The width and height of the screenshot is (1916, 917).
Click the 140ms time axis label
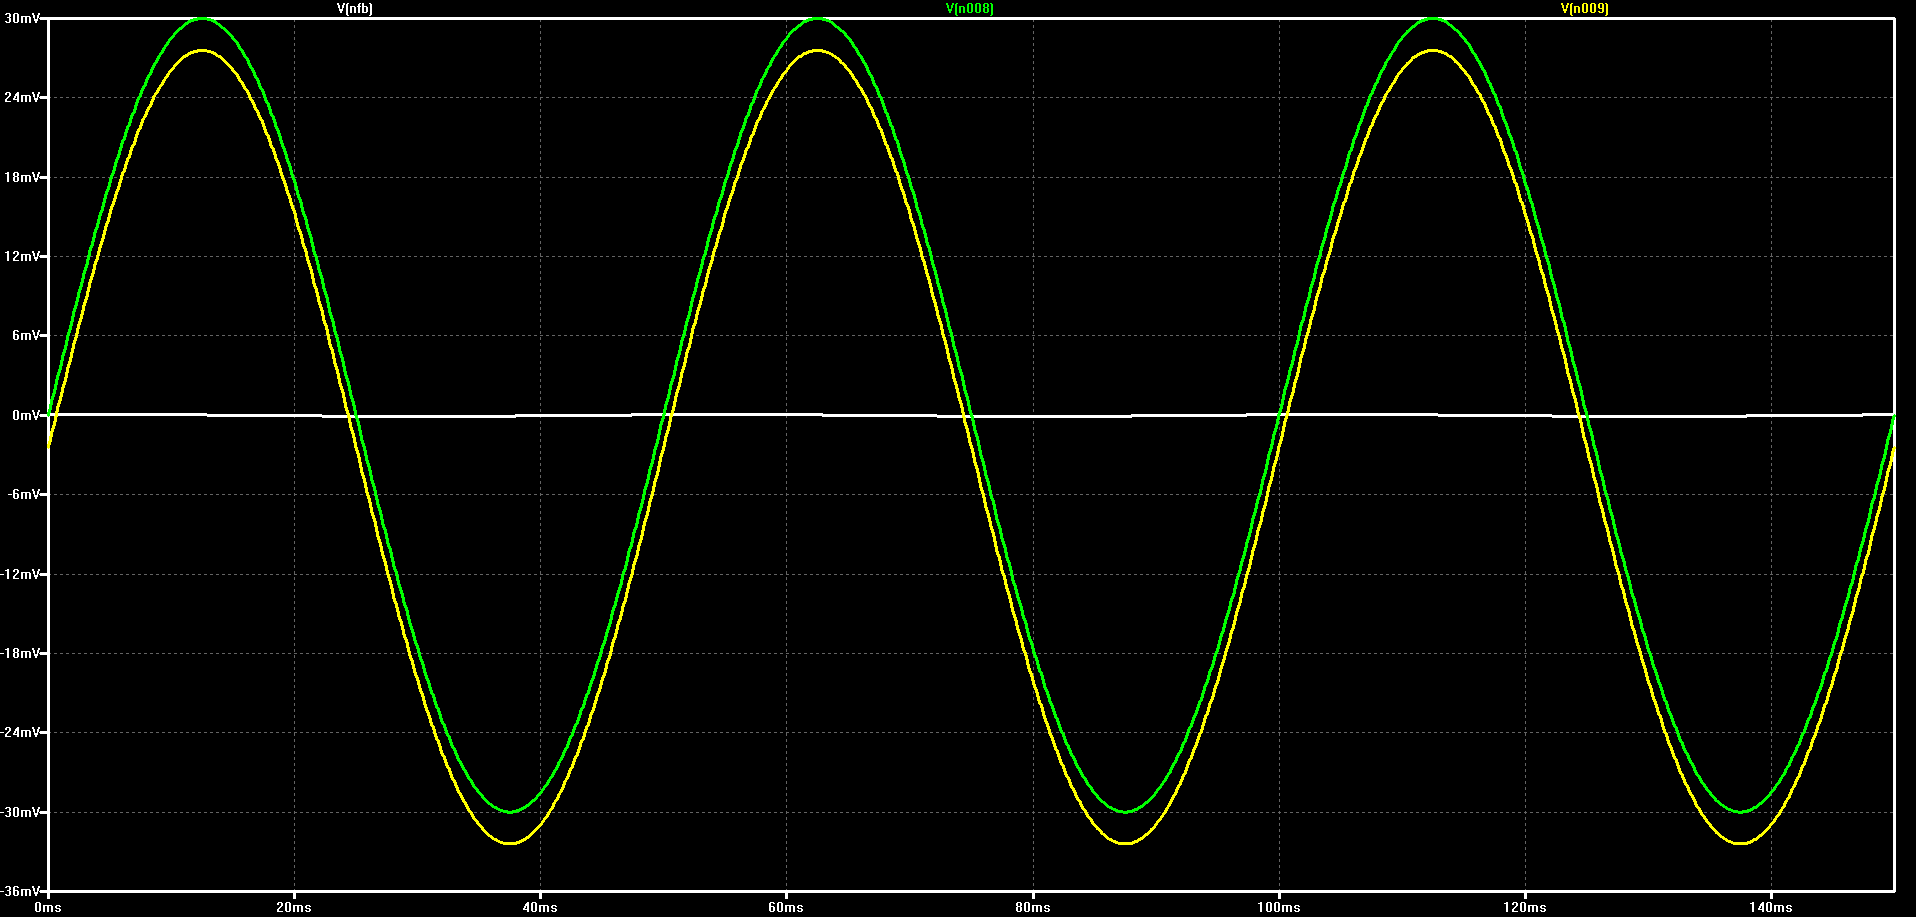pyautogui.click(x=1771, y=908)
